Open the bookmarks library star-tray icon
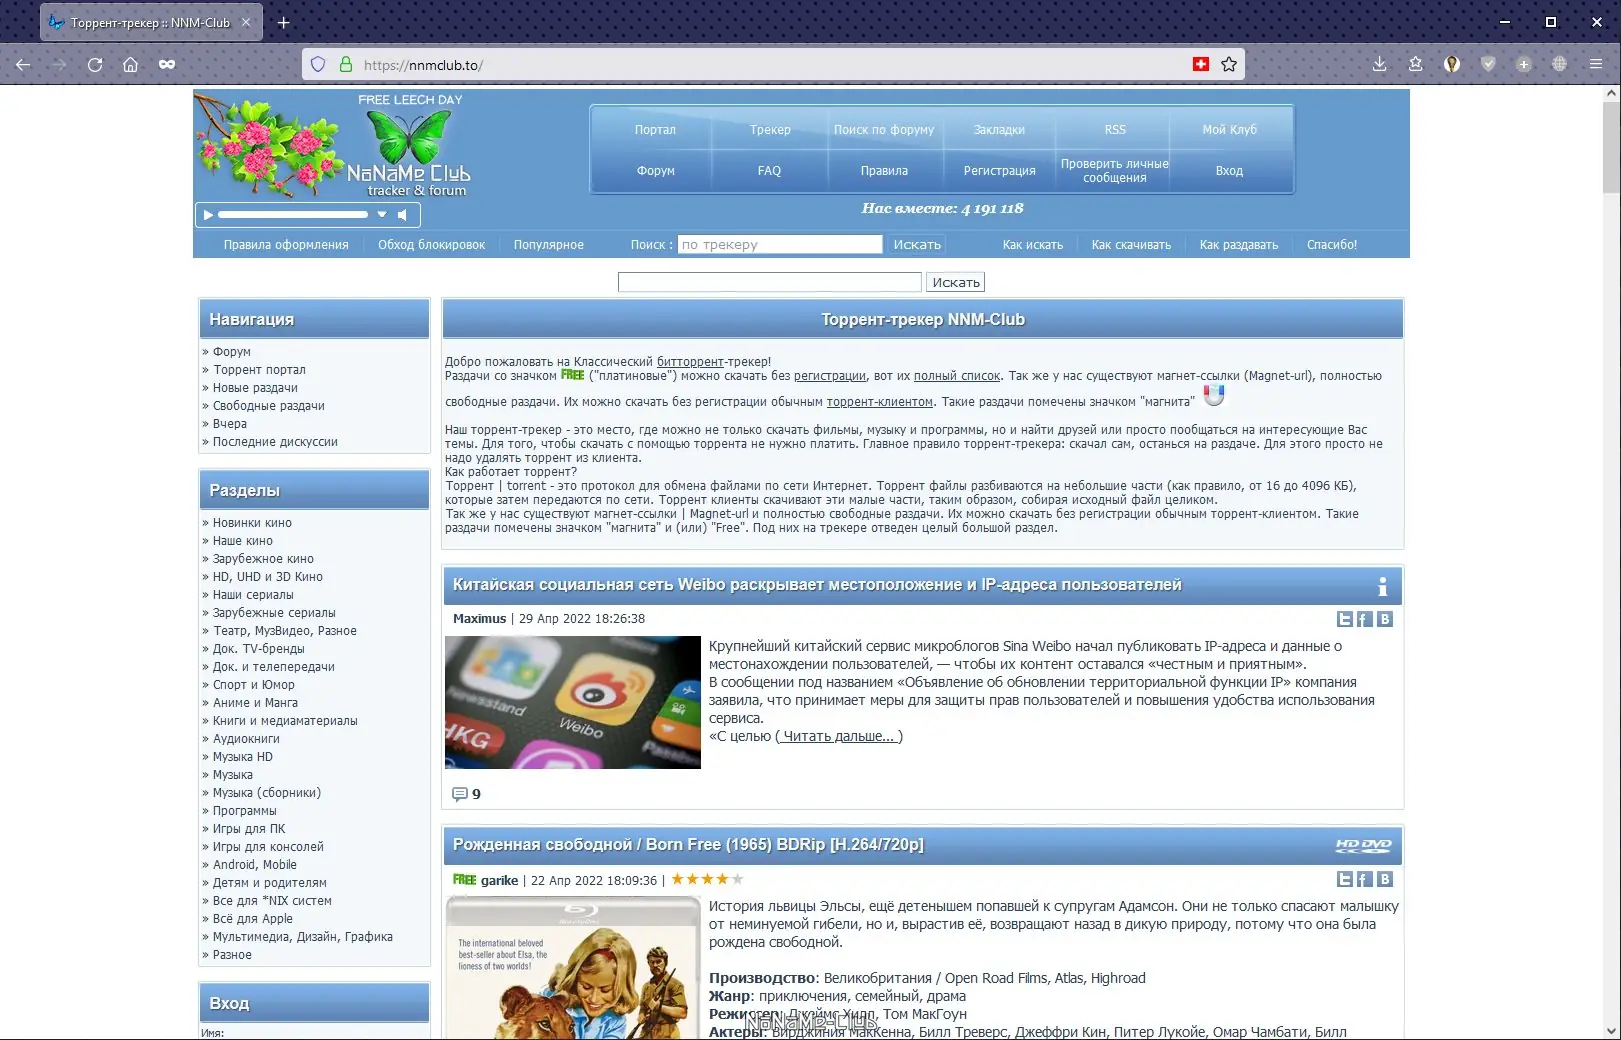Viewport: 1621px width, 1040px height. [1415, 65]
